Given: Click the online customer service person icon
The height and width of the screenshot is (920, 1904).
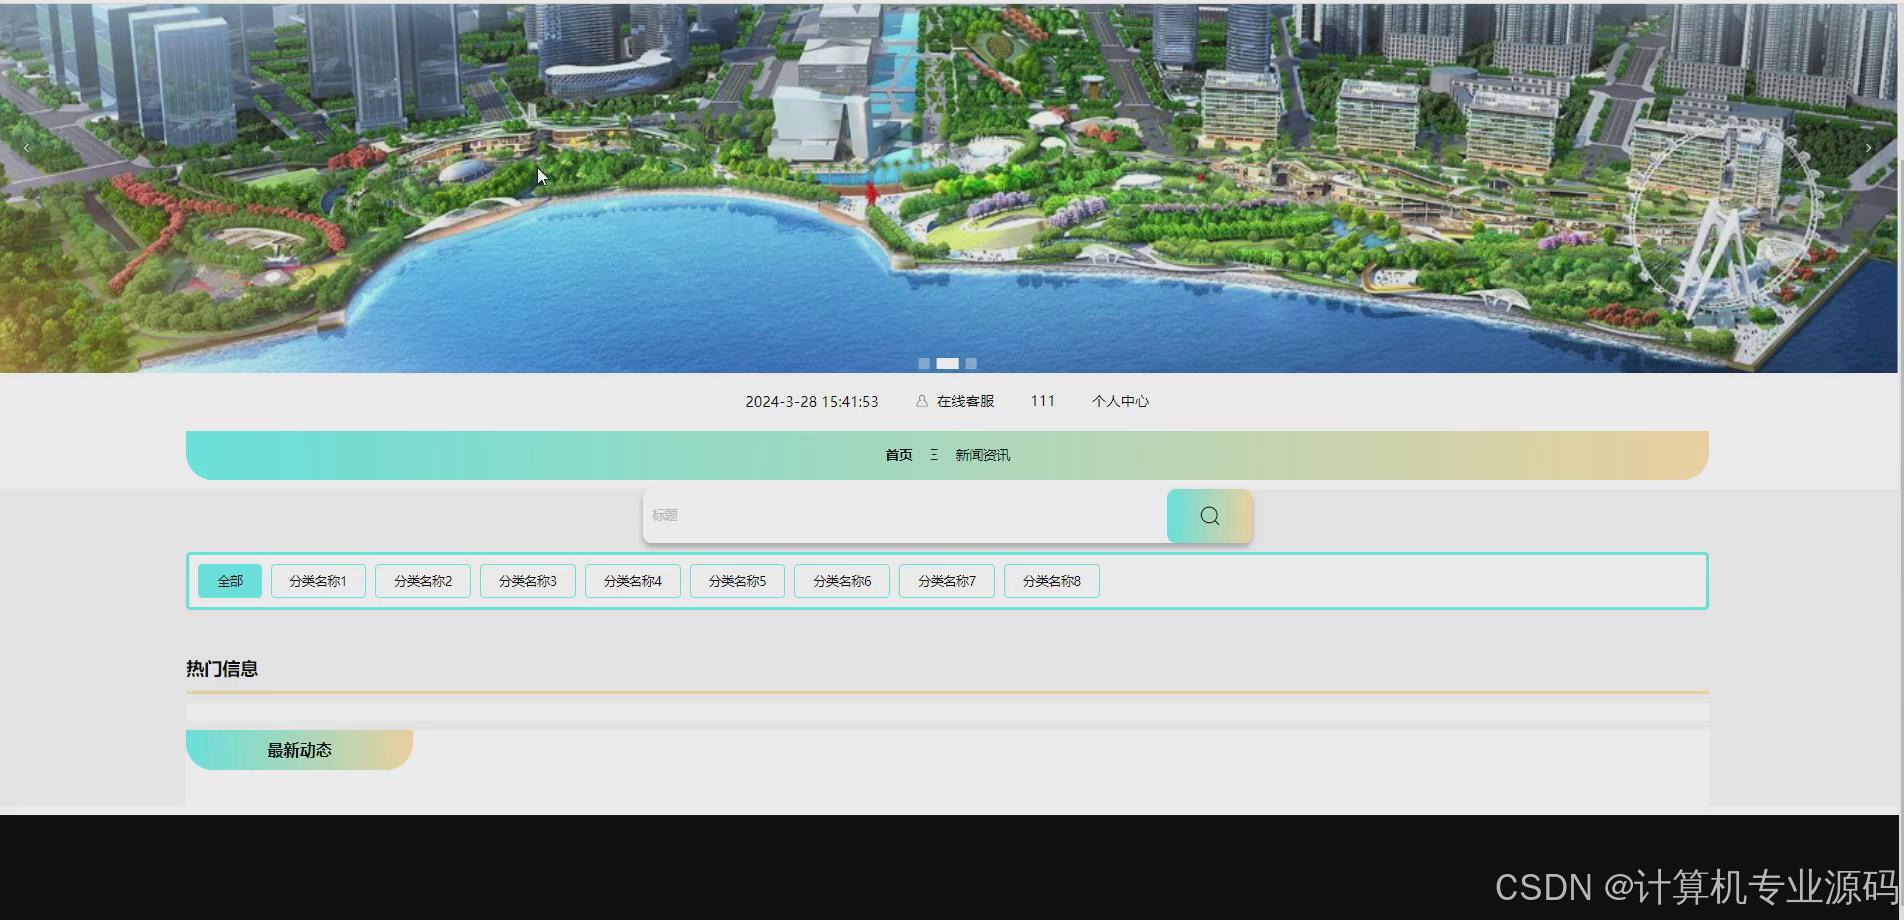Looking at the screenshot, I should coord(920,401).
